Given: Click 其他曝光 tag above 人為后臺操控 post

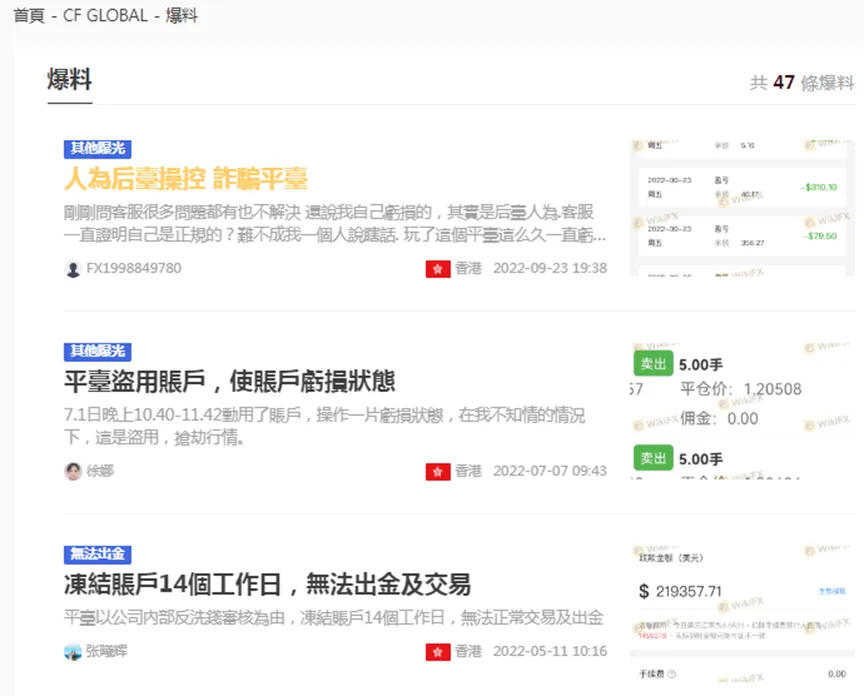Looking at the screenshot, I should (x=98, y=148).
